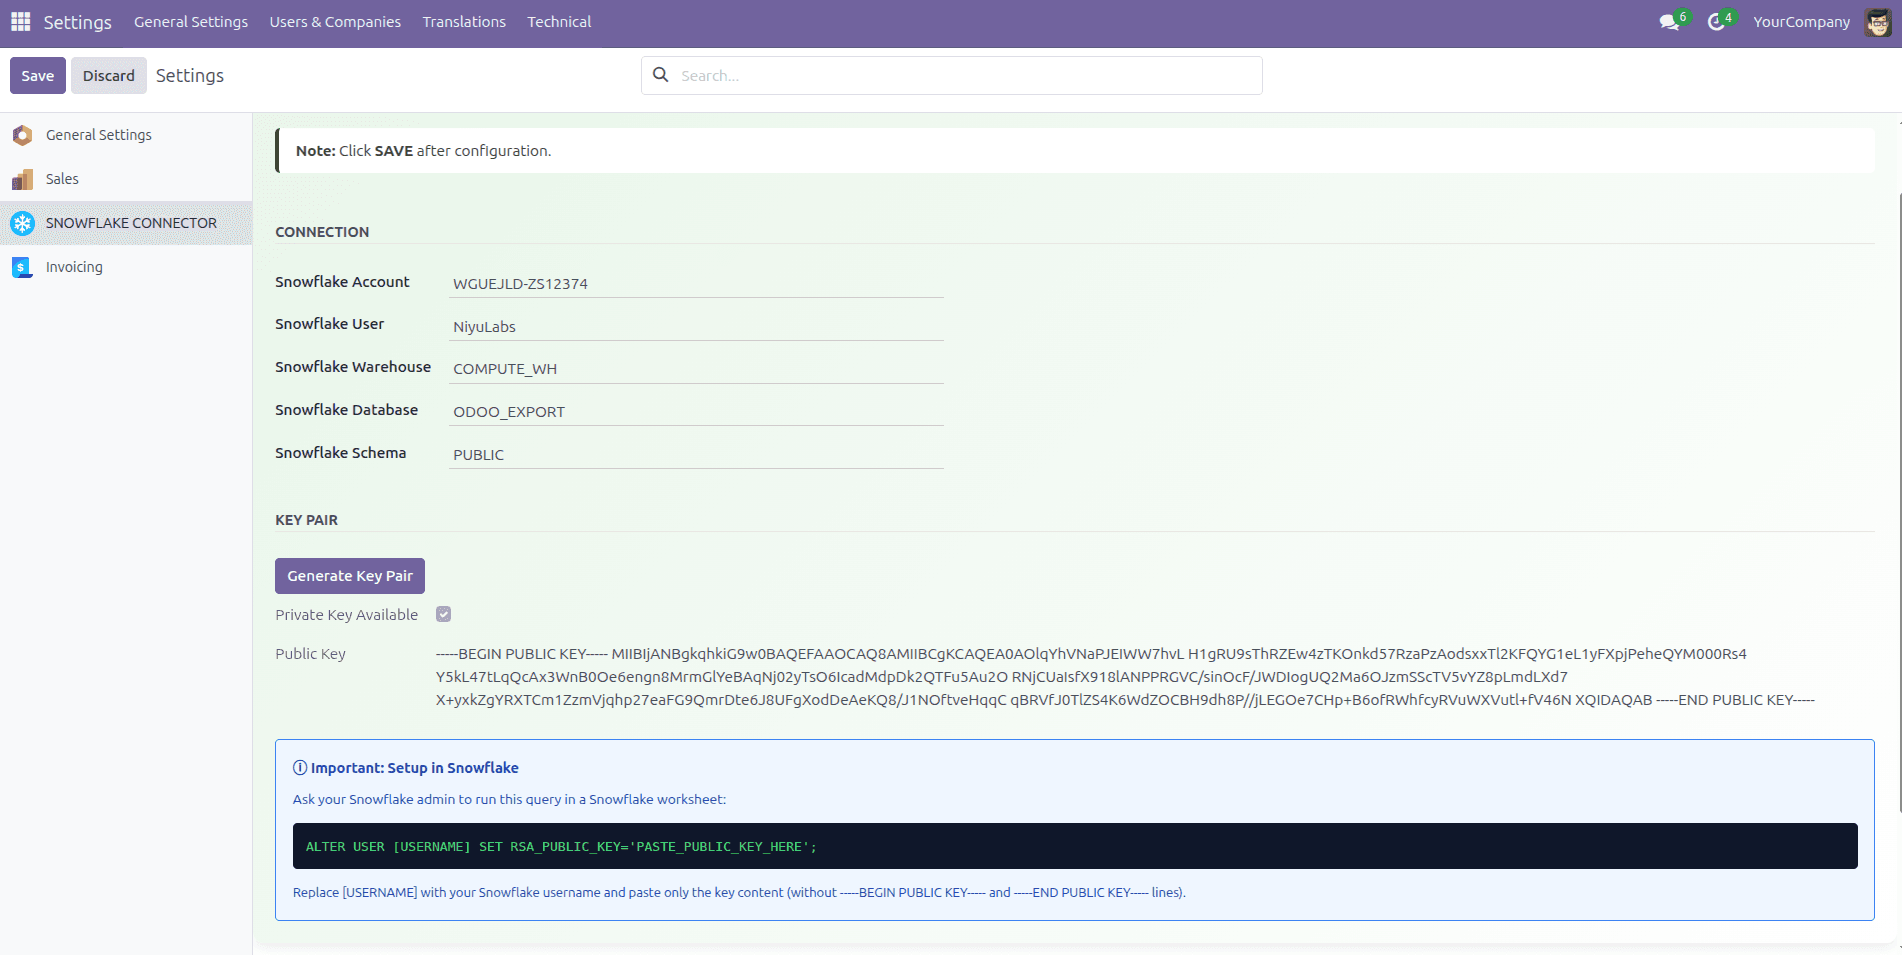Open the General Settings top menu

[191, 22]
